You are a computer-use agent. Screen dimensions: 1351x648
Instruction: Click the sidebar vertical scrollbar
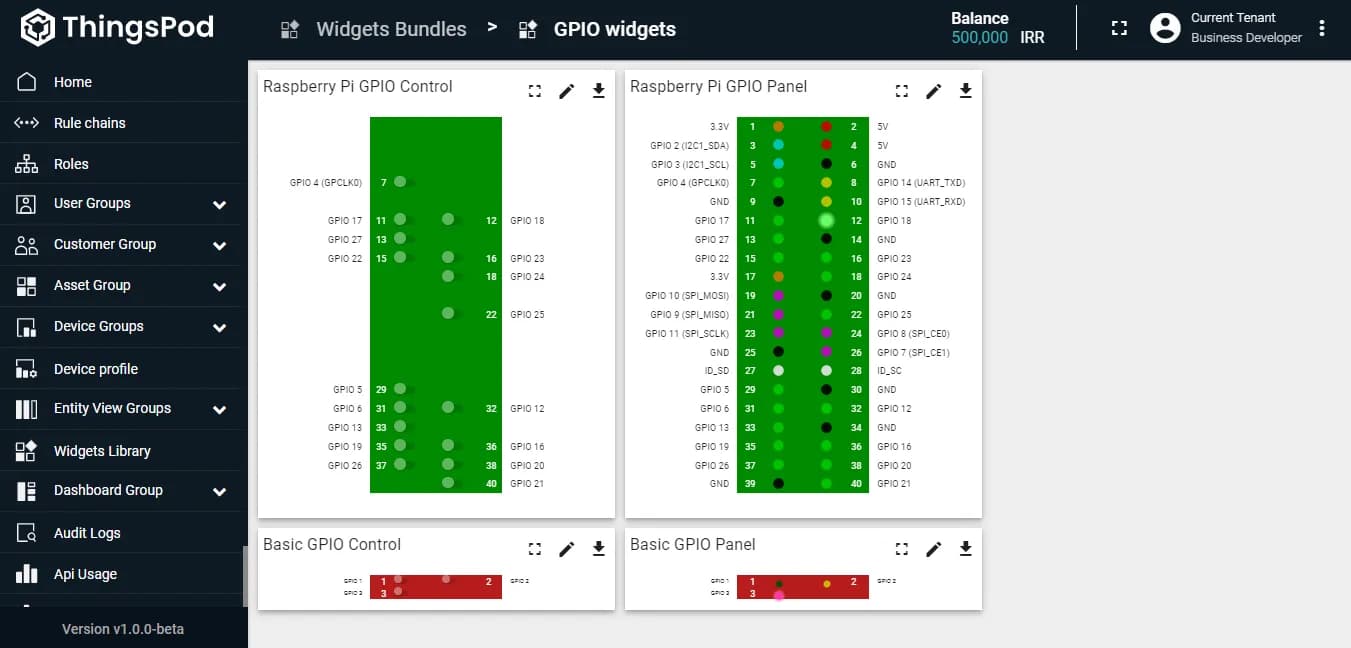pyautogui.click(x=245, y=576)
